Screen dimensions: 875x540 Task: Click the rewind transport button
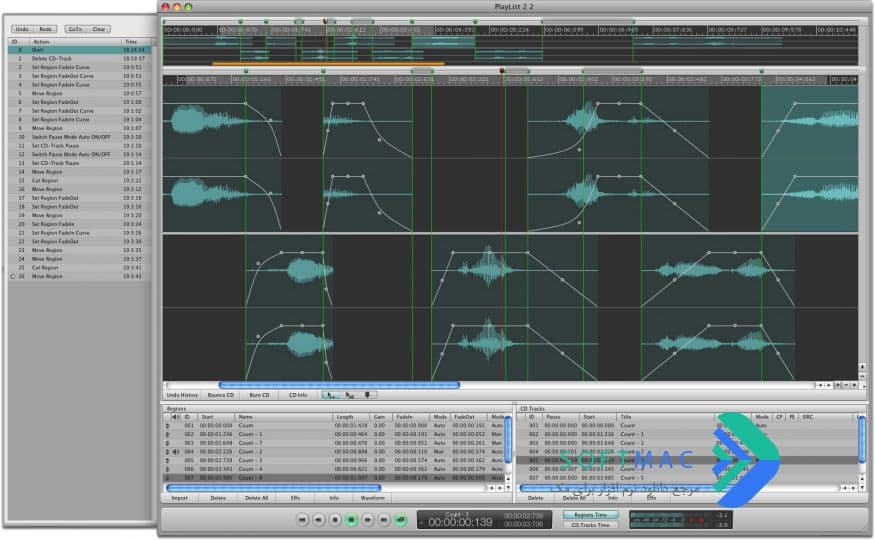pyautogui.click(x=319, y=519)
